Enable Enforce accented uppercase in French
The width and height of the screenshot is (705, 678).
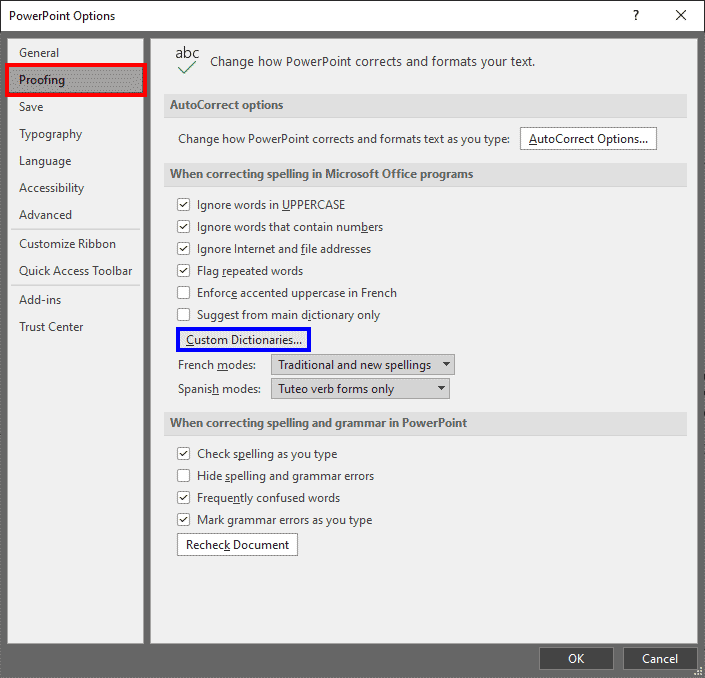pyautogui.click(x=183, y=293)
